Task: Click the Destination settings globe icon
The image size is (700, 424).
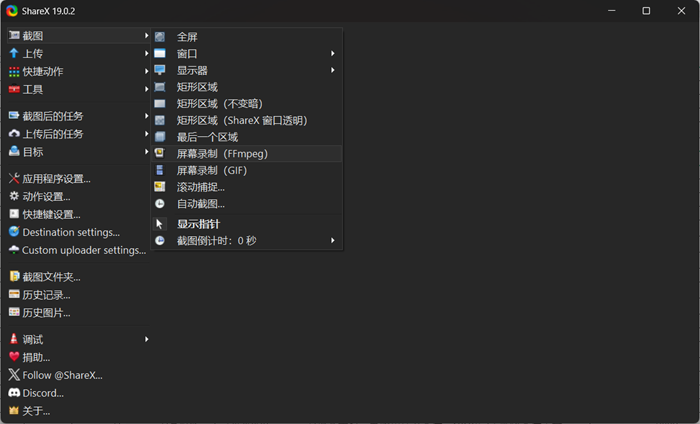Action: (14, 232)
